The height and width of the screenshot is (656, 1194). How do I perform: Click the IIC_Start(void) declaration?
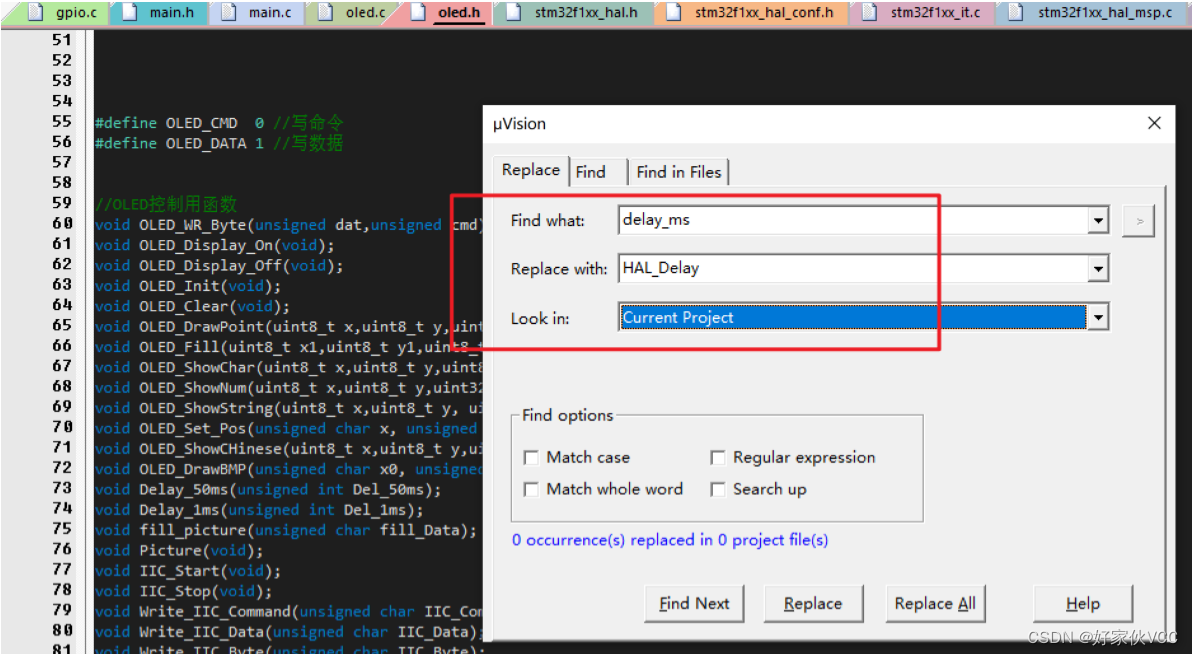point(188,571)
